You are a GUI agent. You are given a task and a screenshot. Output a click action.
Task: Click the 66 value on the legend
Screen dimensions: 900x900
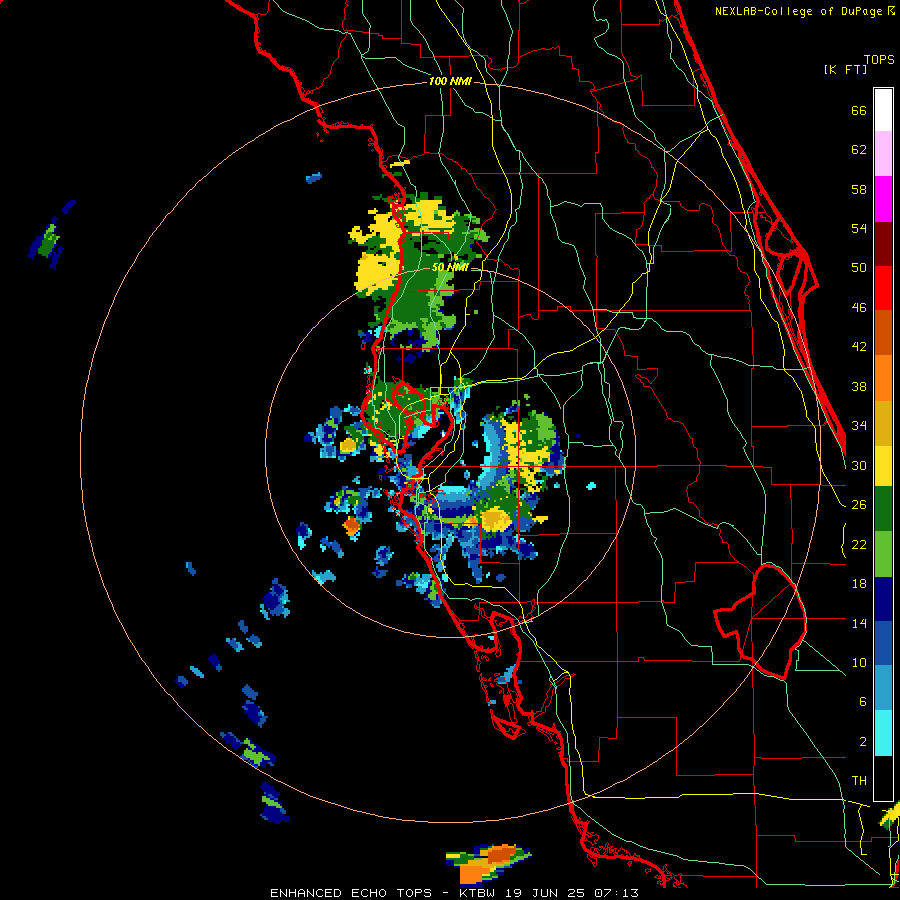pyautogui.click(x=859, y=110)
